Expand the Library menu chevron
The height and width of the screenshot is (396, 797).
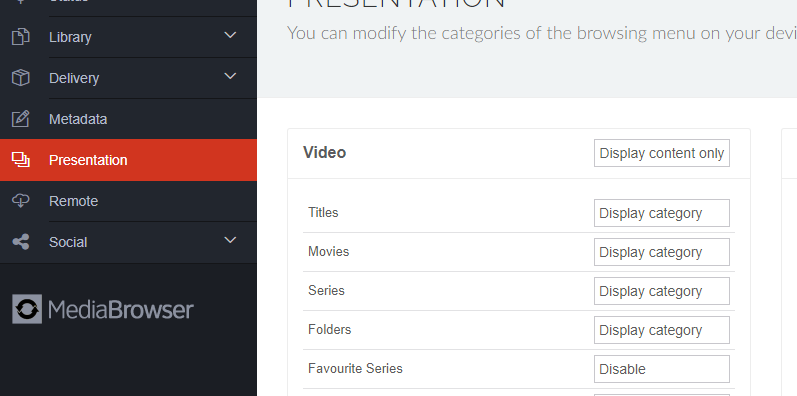pos(230,35)
